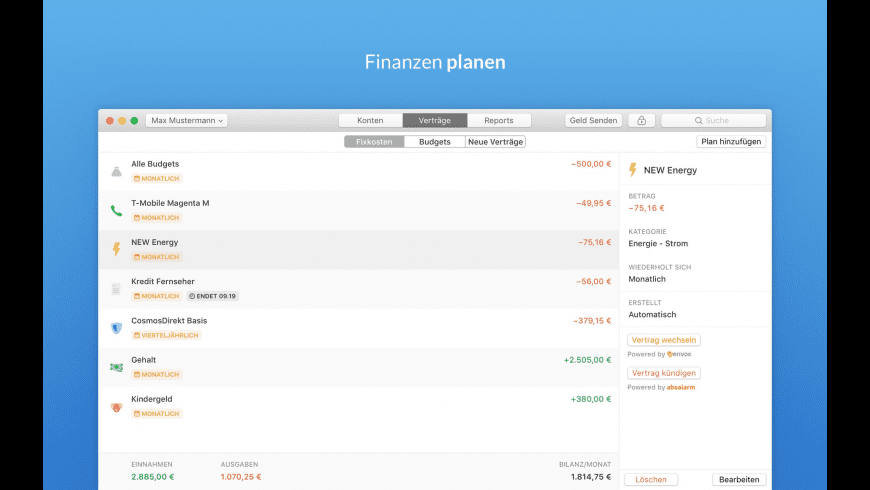Click the Alle Budgets bag icon
The width and height of the screenshot is (870, 490).
[x=116, y=171]
